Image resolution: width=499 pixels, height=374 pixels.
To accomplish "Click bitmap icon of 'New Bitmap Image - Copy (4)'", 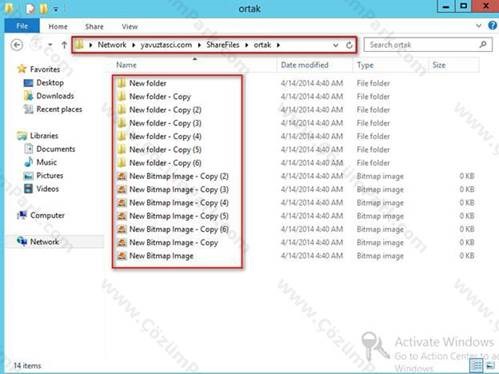I will [122, 203].
